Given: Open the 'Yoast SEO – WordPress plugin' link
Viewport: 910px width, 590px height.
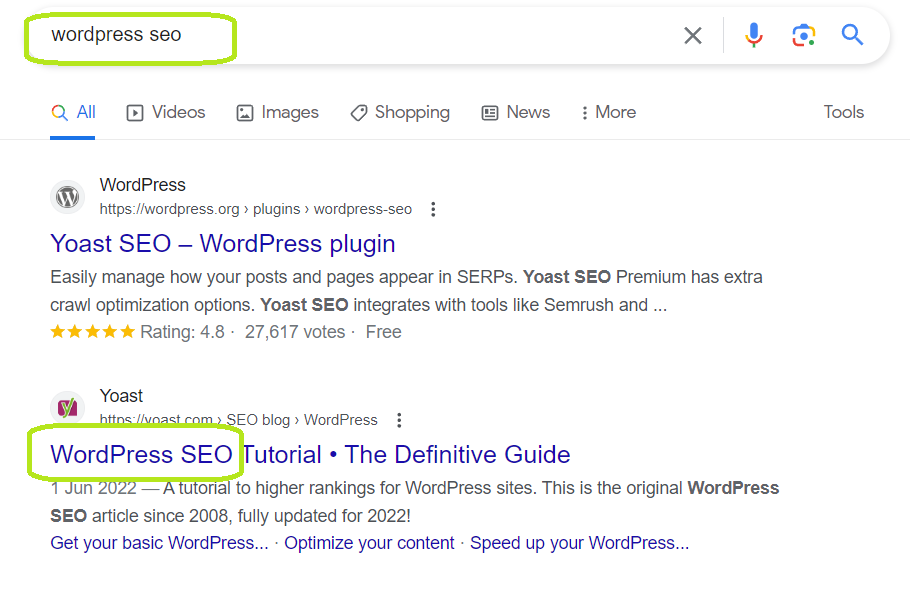Looking at the screenshot, I should pos(223,244).
